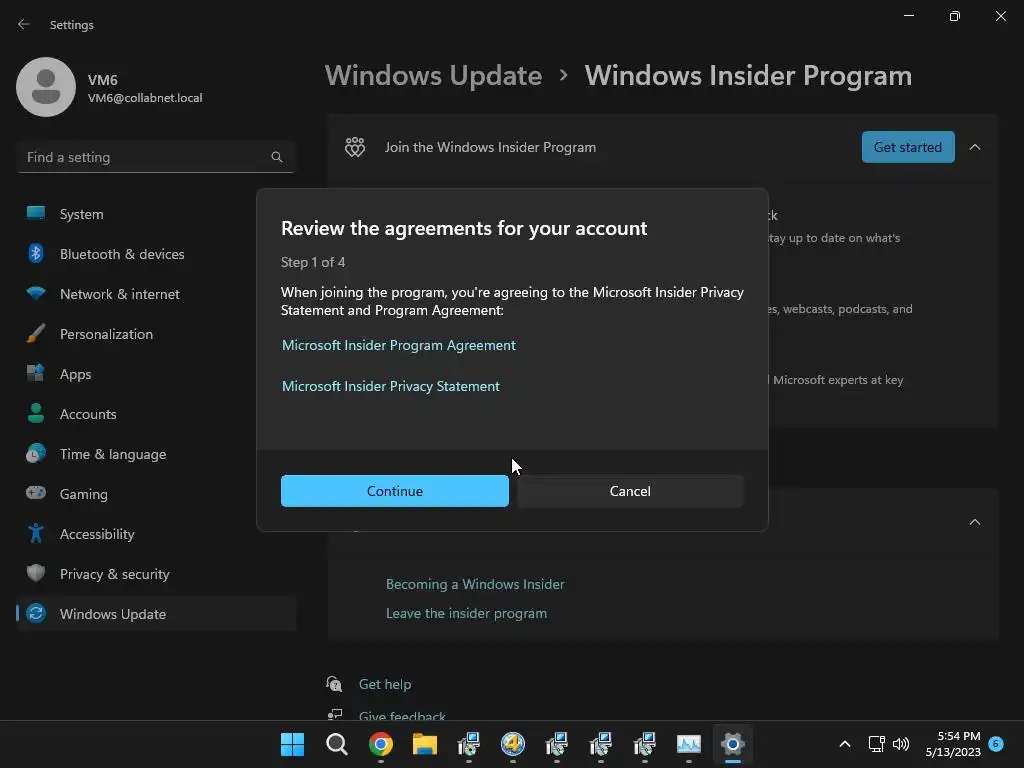
Task: Open the performance monitor taskbar app
Action: (688, 744)
